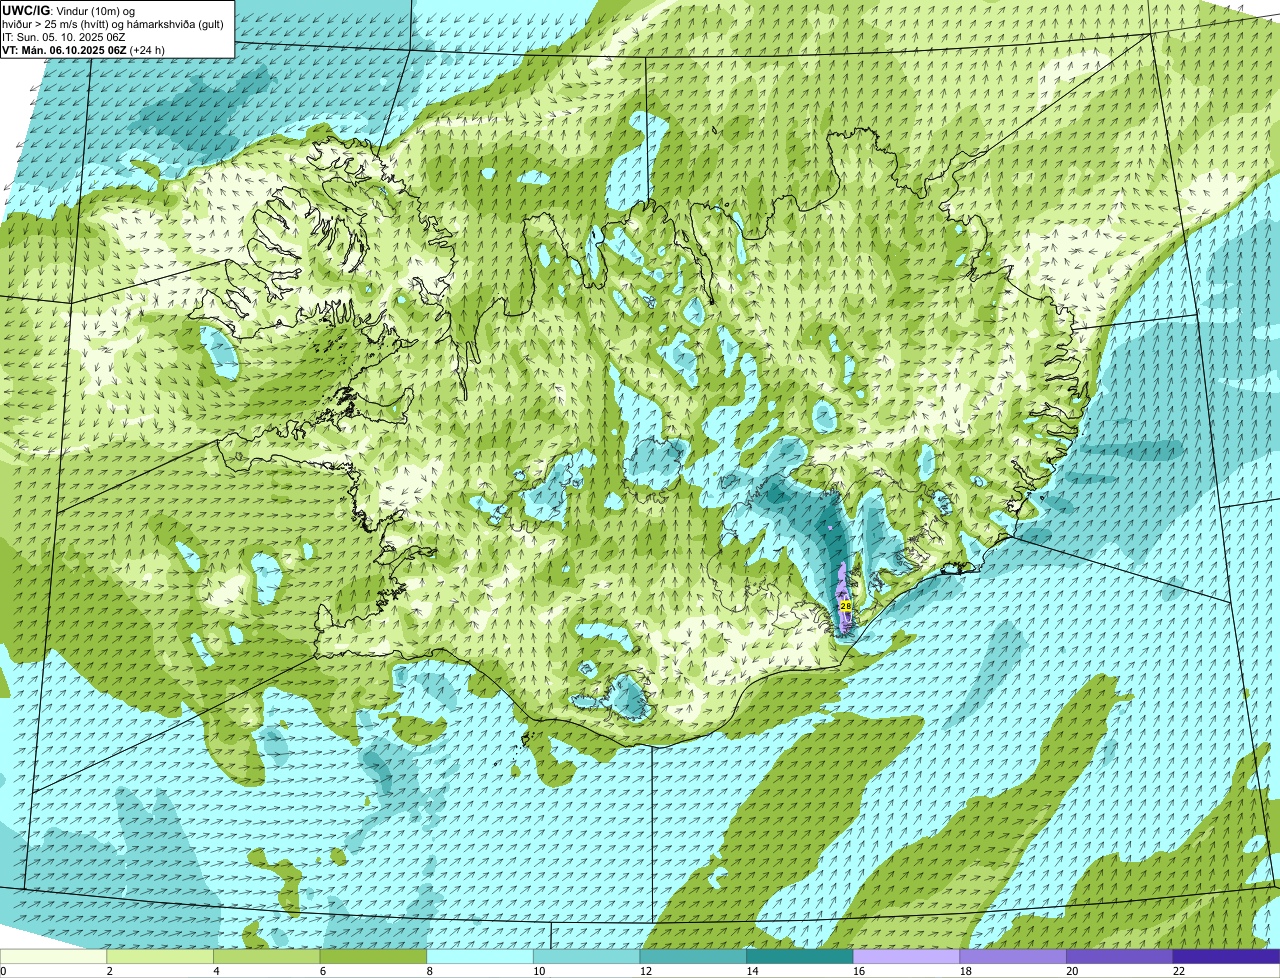Click the legend scale label '18'

click(x=966, y=971)
